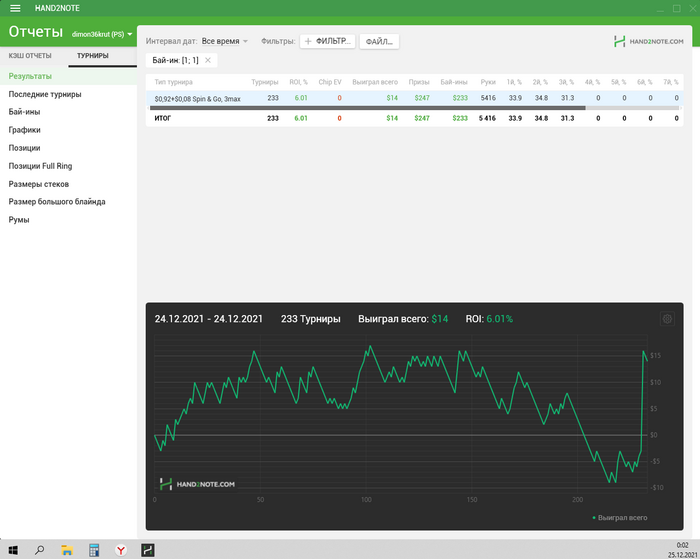Sort the table by ROI, % column
The height and width of the screenshot is (559, 700).
(x=301, y=82)
